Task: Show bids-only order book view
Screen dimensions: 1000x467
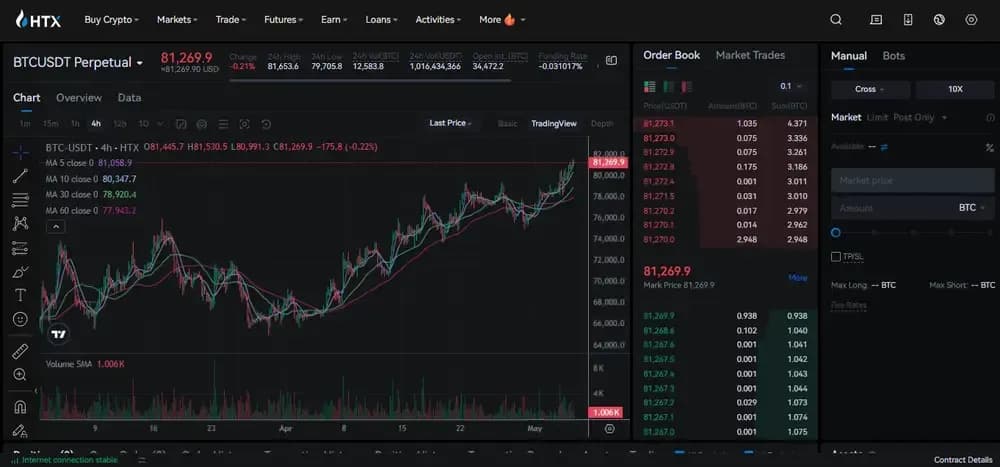Action: 668,87
